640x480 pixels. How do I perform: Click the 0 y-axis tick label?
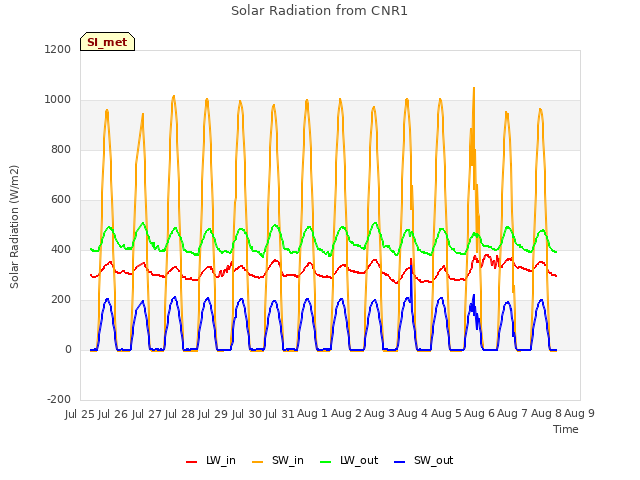click(68, 349)
